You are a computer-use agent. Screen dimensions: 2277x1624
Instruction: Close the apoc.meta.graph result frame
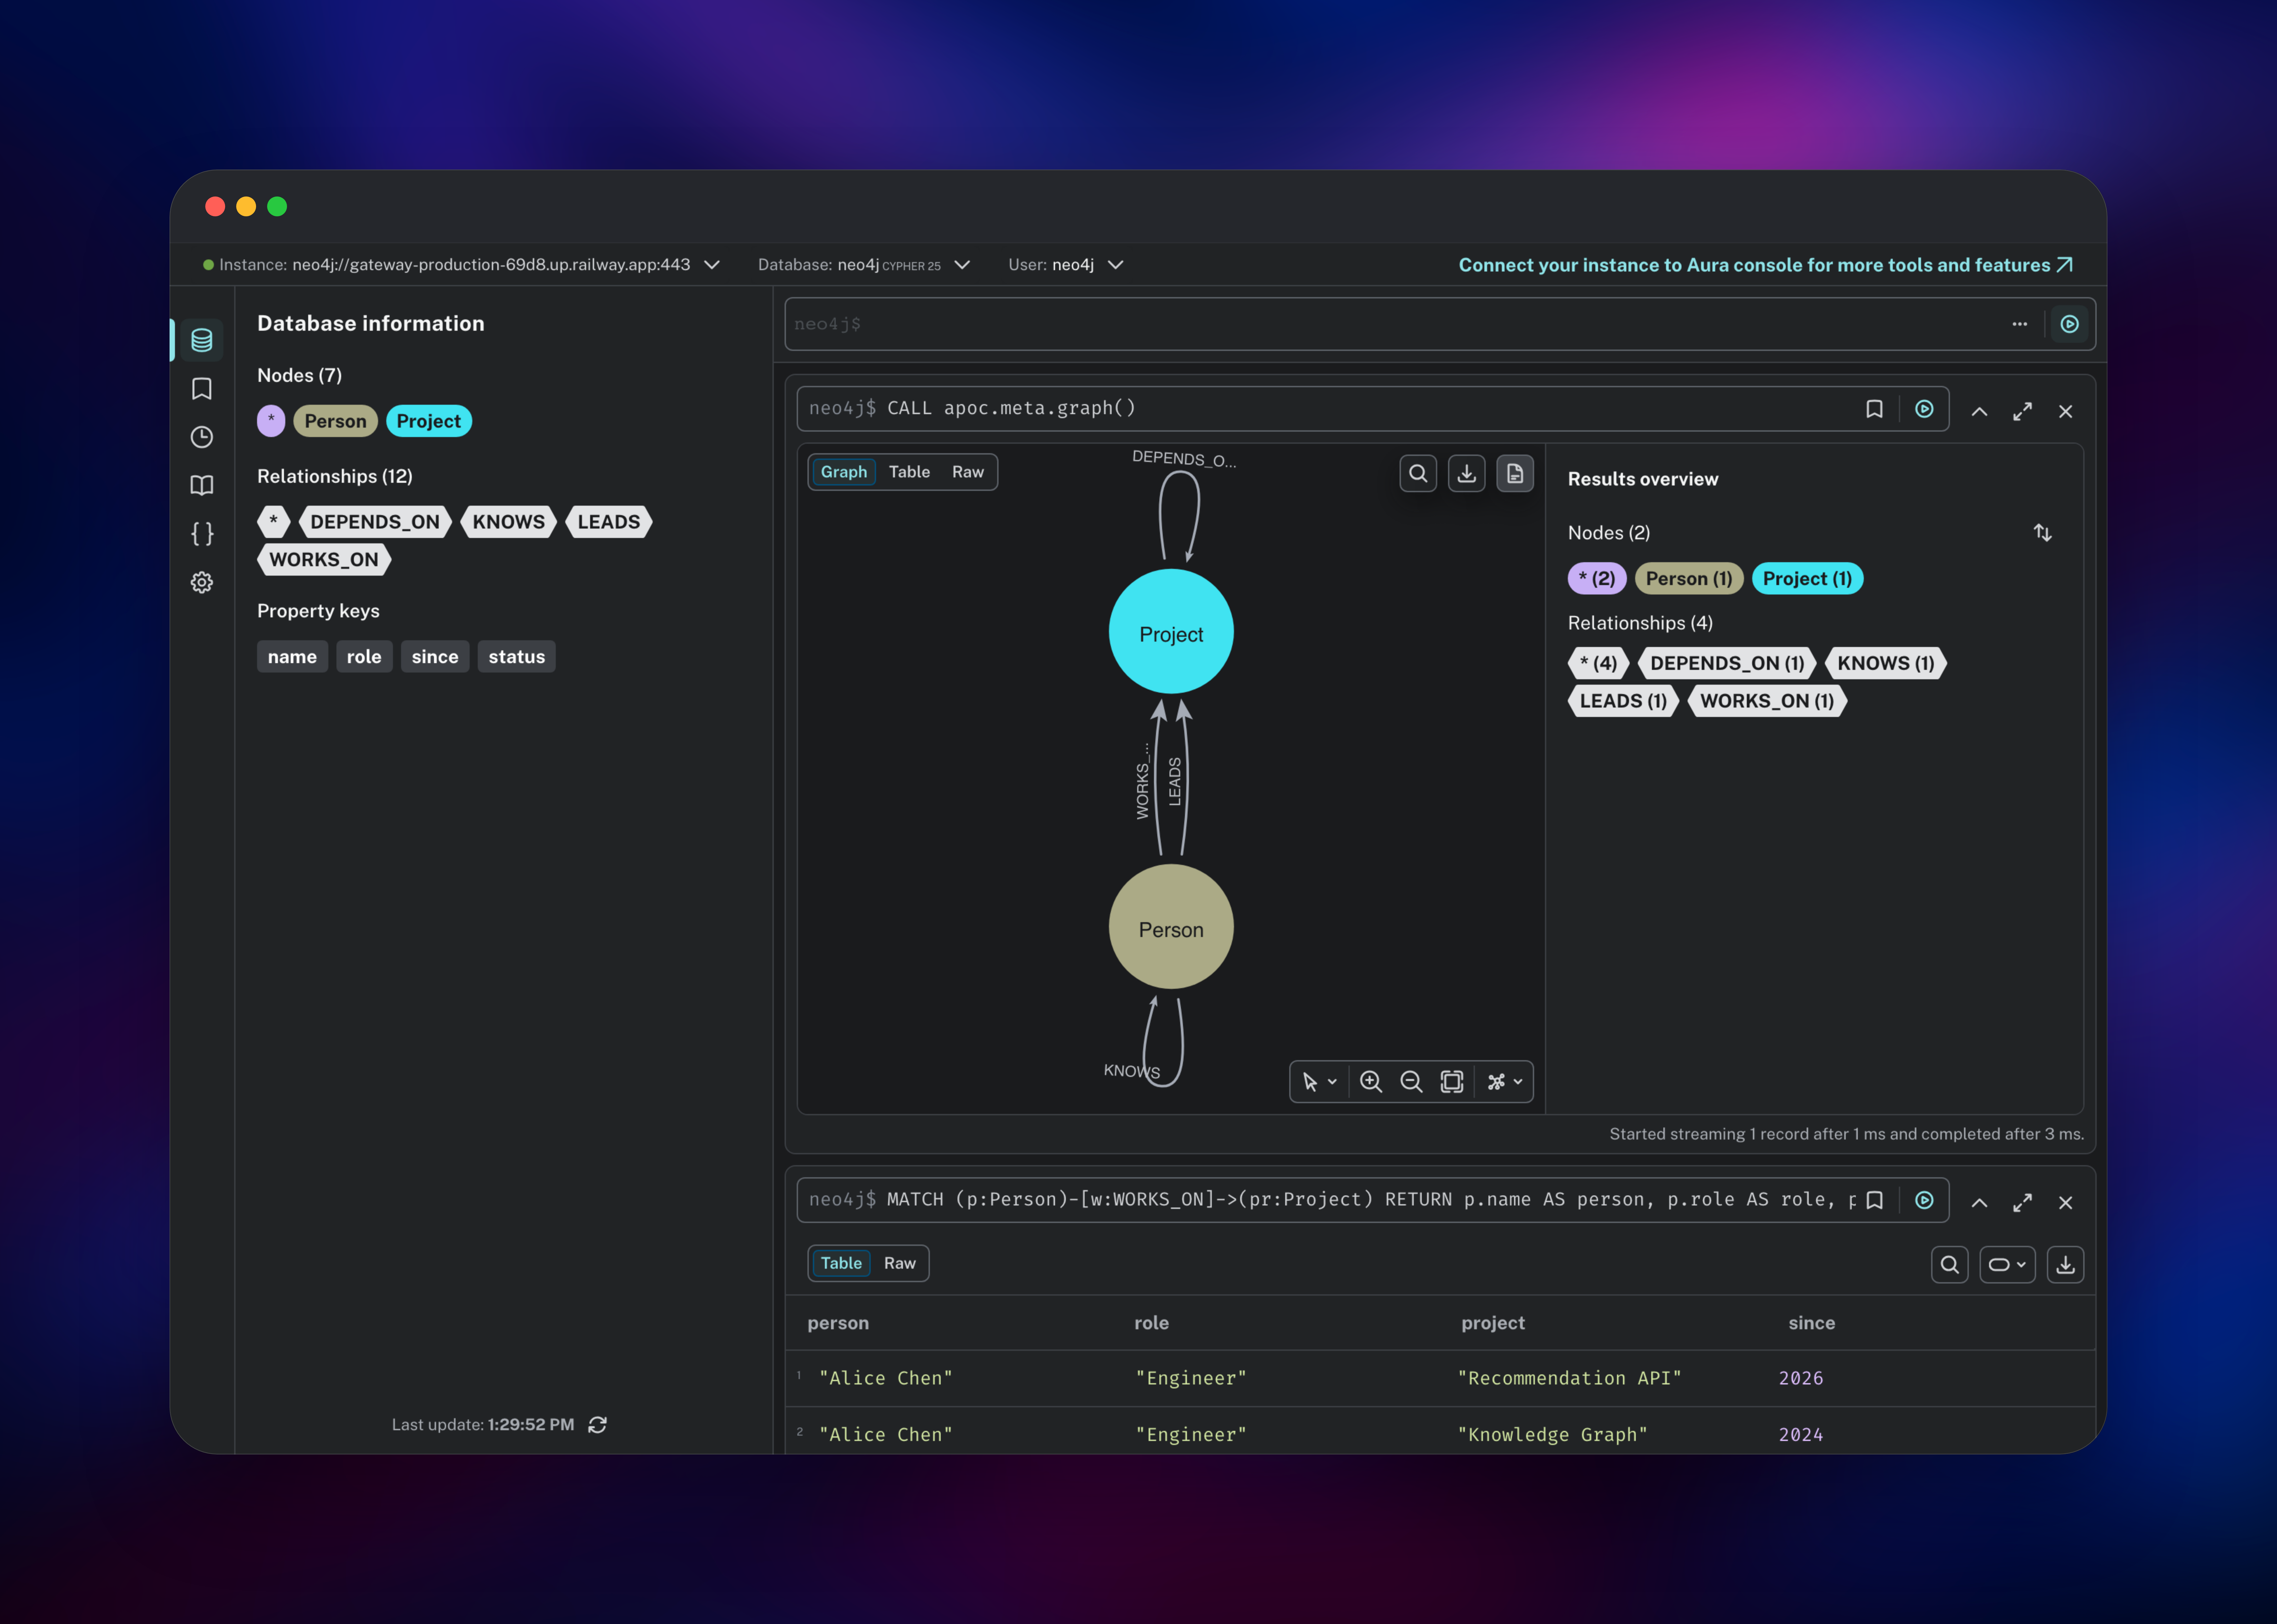[x=2065, y=411]
